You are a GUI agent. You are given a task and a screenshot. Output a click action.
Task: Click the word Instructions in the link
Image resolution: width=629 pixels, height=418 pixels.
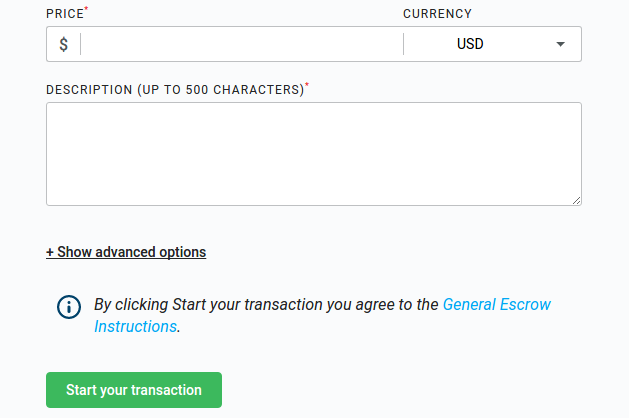coord(136,327)
